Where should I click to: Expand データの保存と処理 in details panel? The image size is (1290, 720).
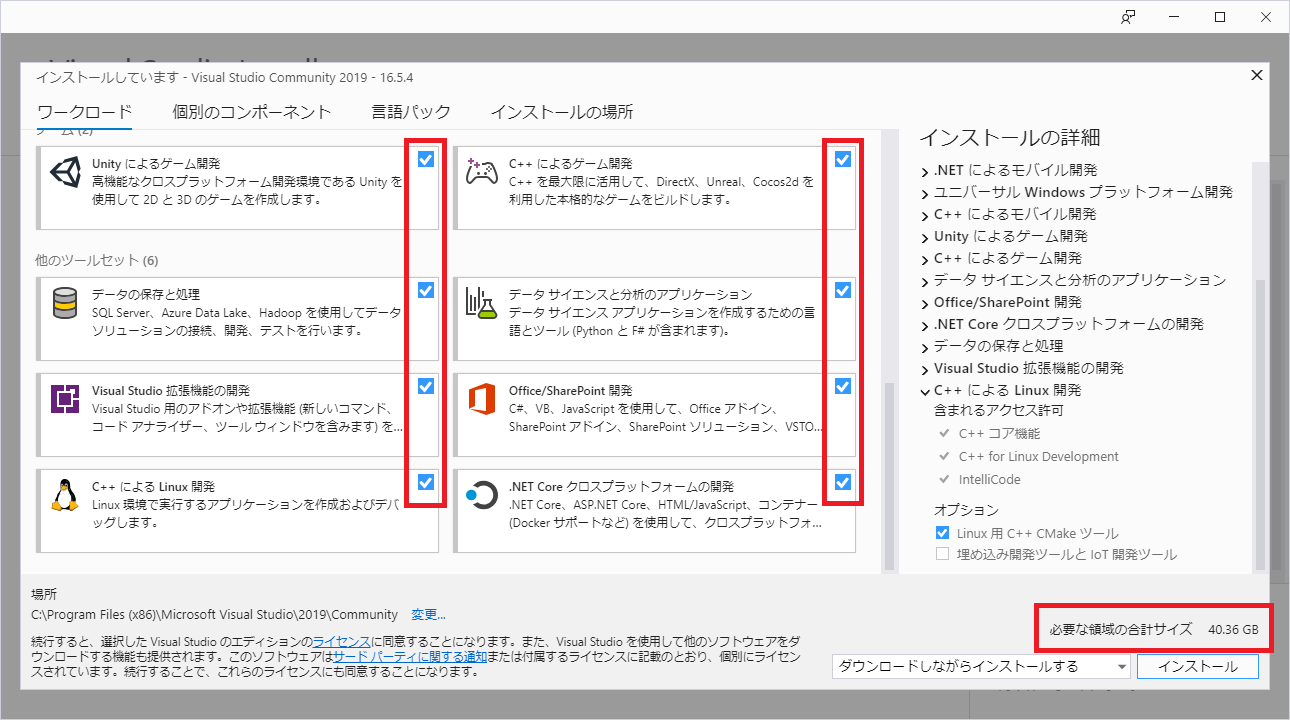click(x=925, y=347)
